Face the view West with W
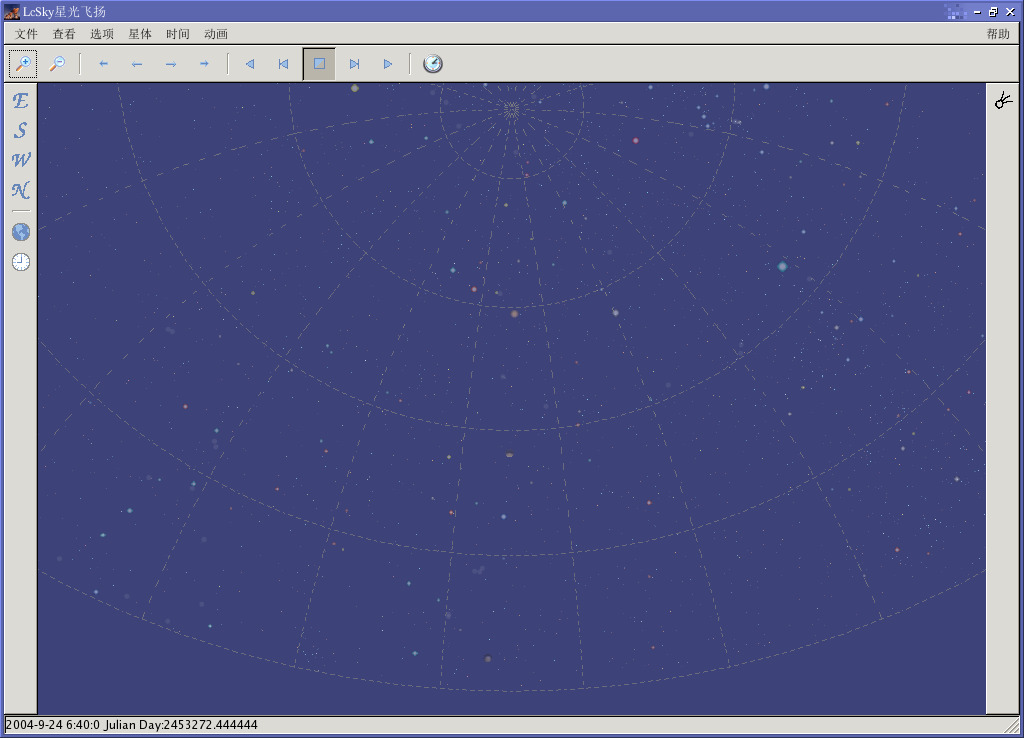Screen dimensions: 1024x738 pyautogui.click(x=21, y=160)
